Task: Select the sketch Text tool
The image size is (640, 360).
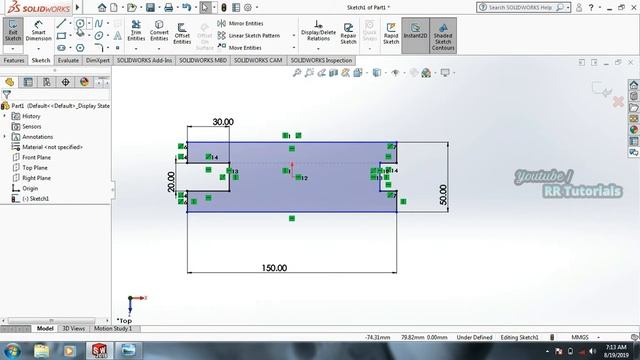Action: pos(118,36)
